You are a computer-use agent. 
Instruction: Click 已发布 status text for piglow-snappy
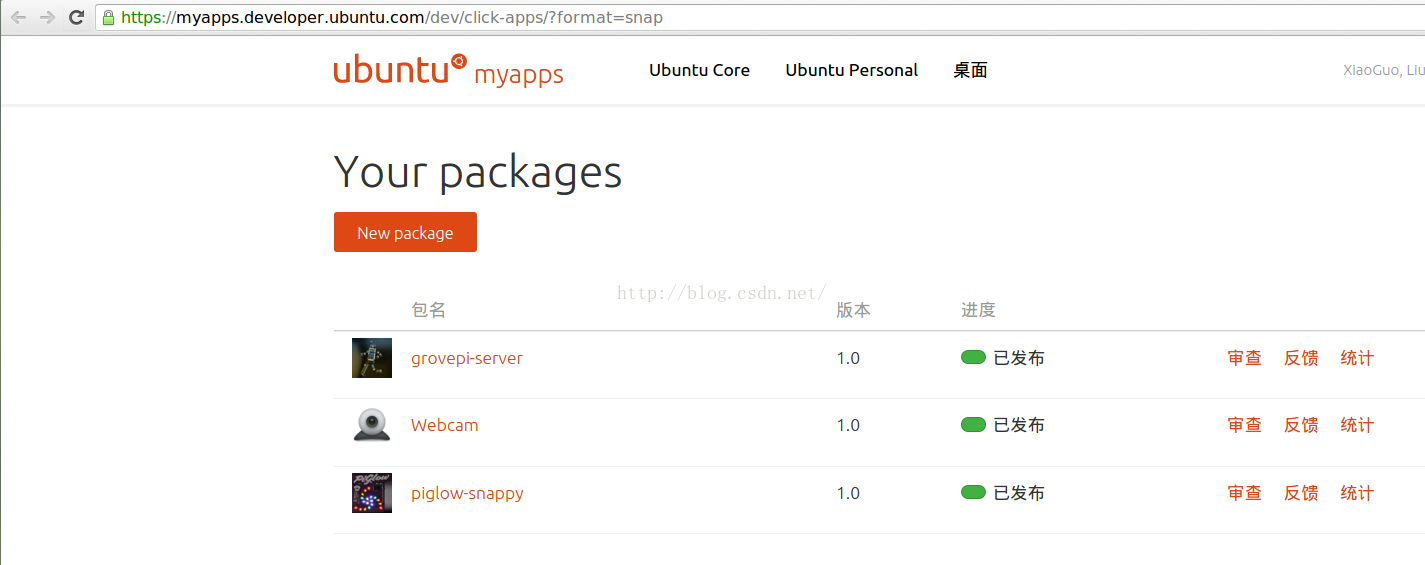point(1018,493)
